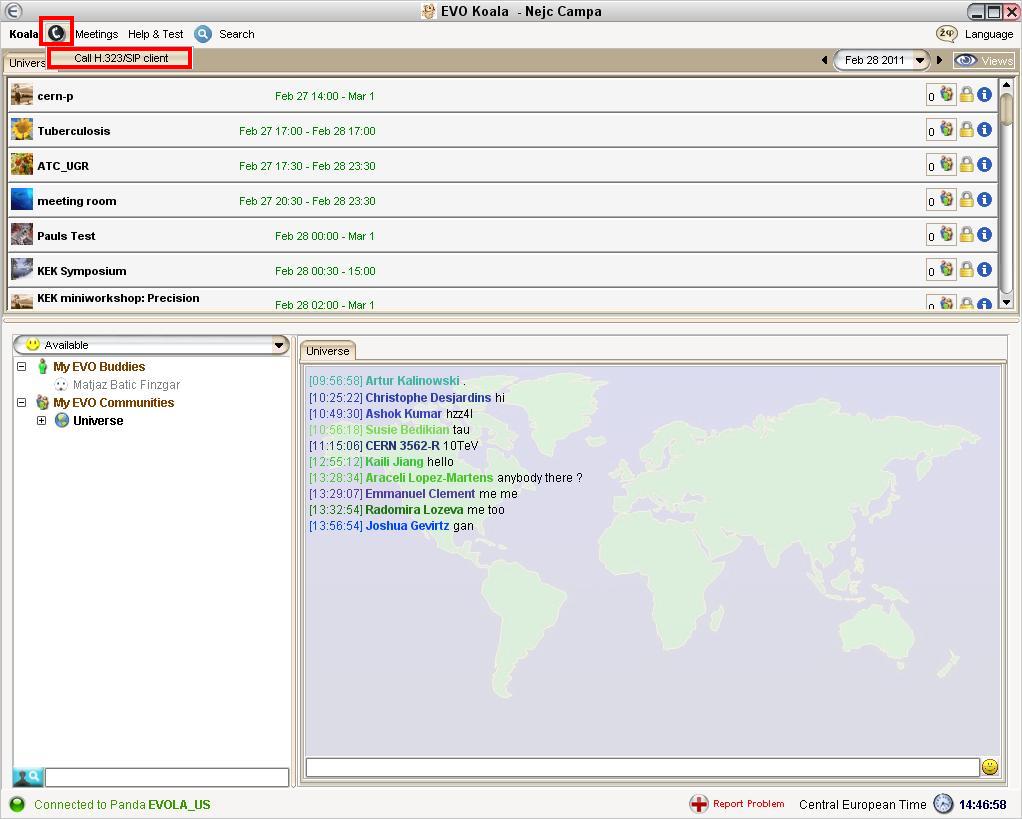Collapse the My EVO Communities tree node
Viewport: 1022px width, 819px height.
point(22,403)
